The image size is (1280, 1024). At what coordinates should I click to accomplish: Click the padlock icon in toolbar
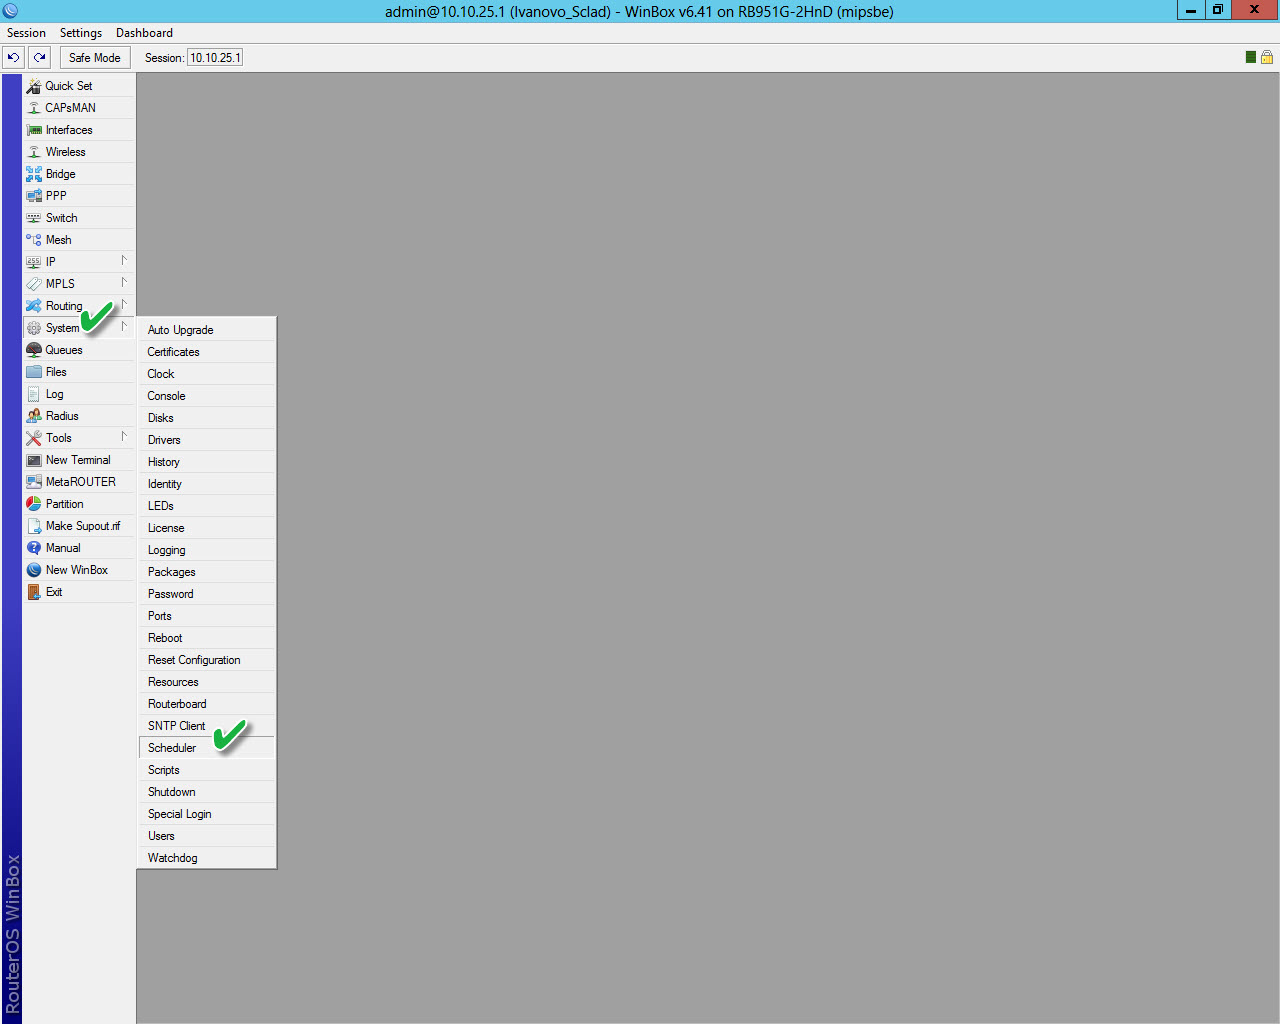point(1267,57)
